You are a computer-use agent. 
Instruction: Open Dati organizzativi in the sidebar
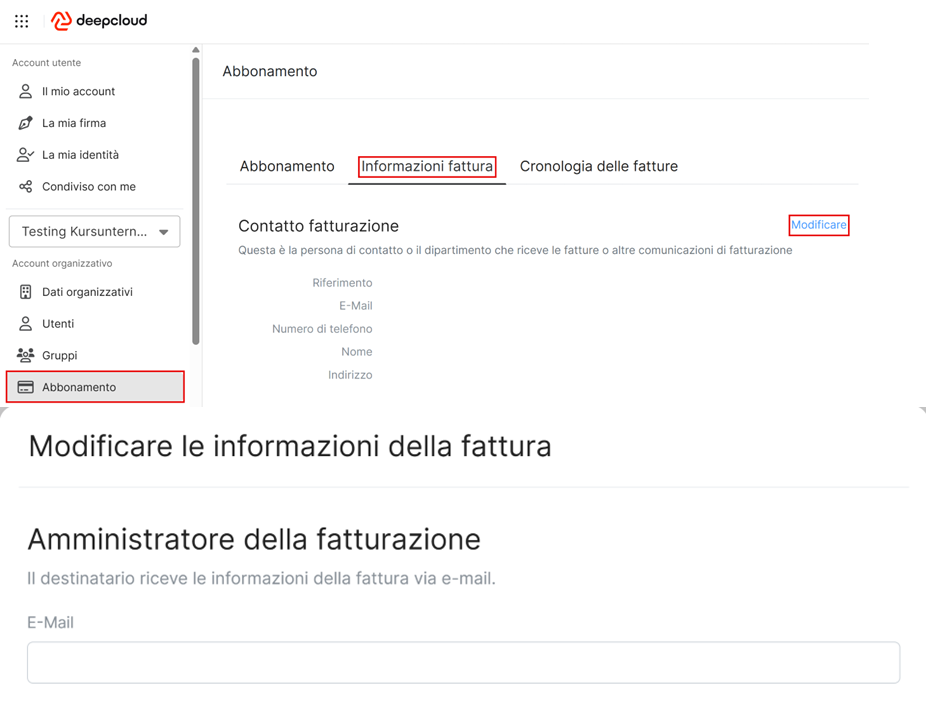pyautogui.click(x=87, y=292)
